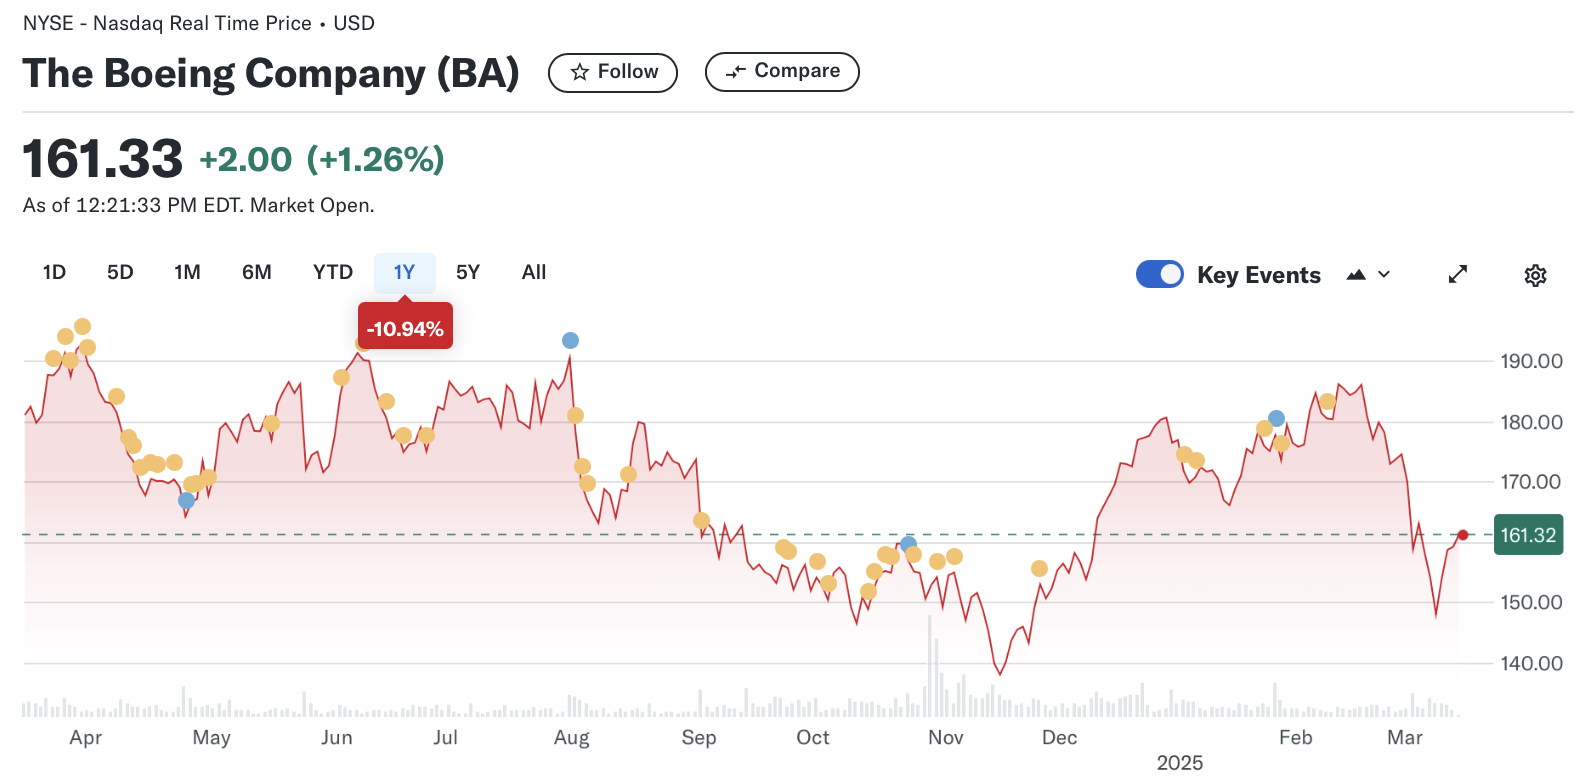Switch to the 5Y range tab
Image resolution: width=1588 pixels, height=782 pixels.
click(468, 272)
